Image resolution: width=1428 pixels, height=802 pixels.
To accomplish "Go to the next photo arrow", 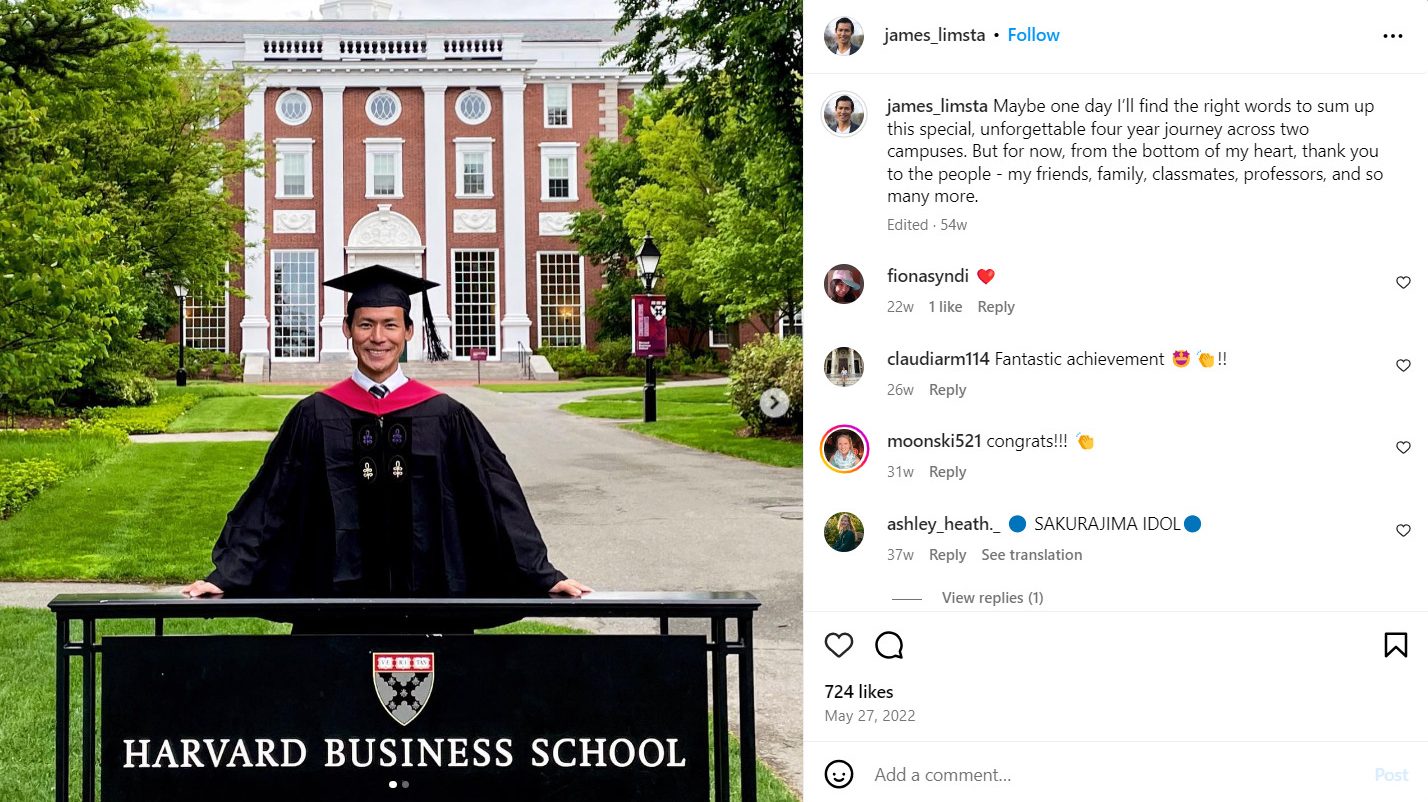I will [x=774, y=403].
